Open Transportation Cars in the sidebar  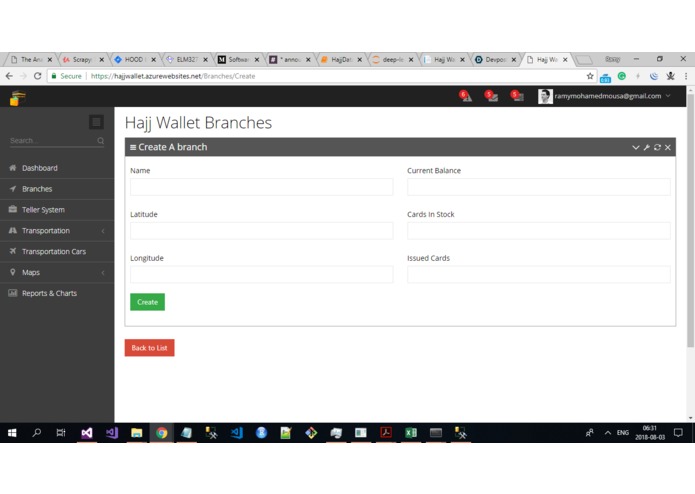57,251
